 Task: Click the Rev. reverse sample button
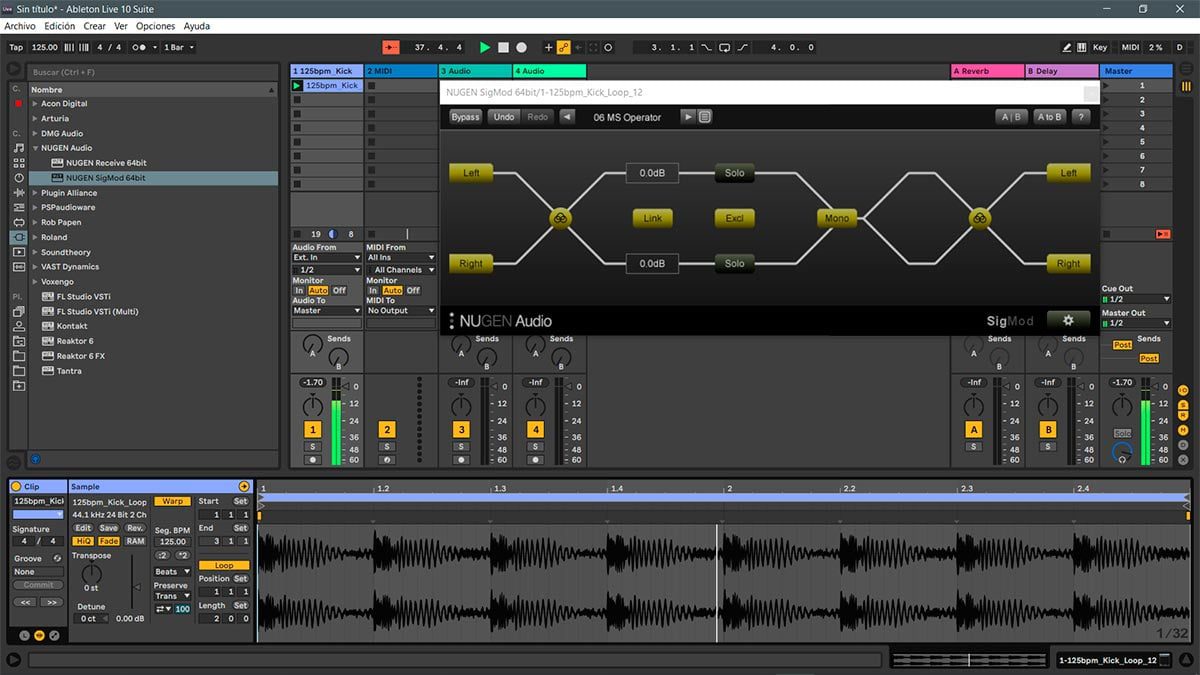pos(135,528)
